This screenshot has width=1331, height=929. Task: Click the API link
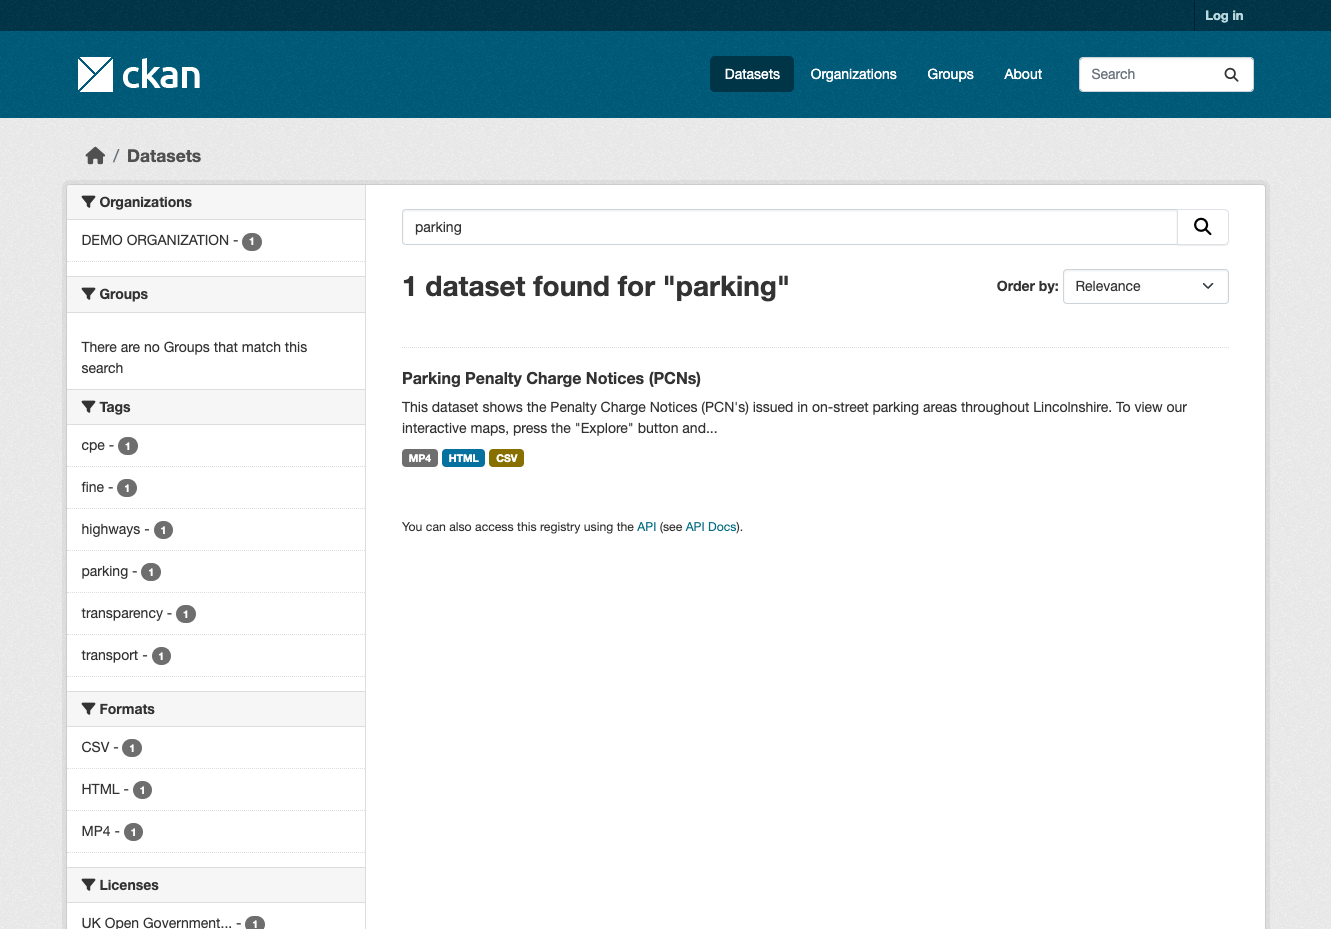[x=646, y=527]
